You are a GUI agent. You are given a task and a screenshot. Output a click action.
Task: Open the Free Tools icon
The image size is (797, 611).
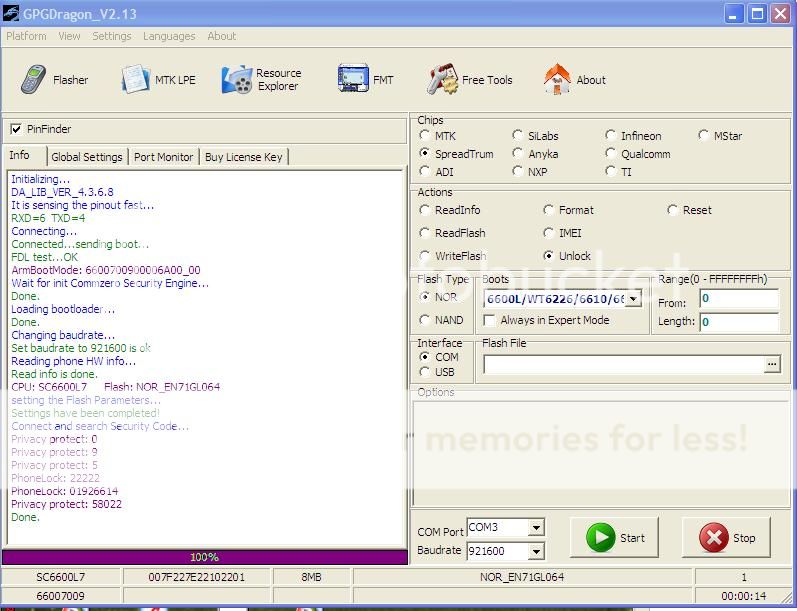tap(442, 79)
